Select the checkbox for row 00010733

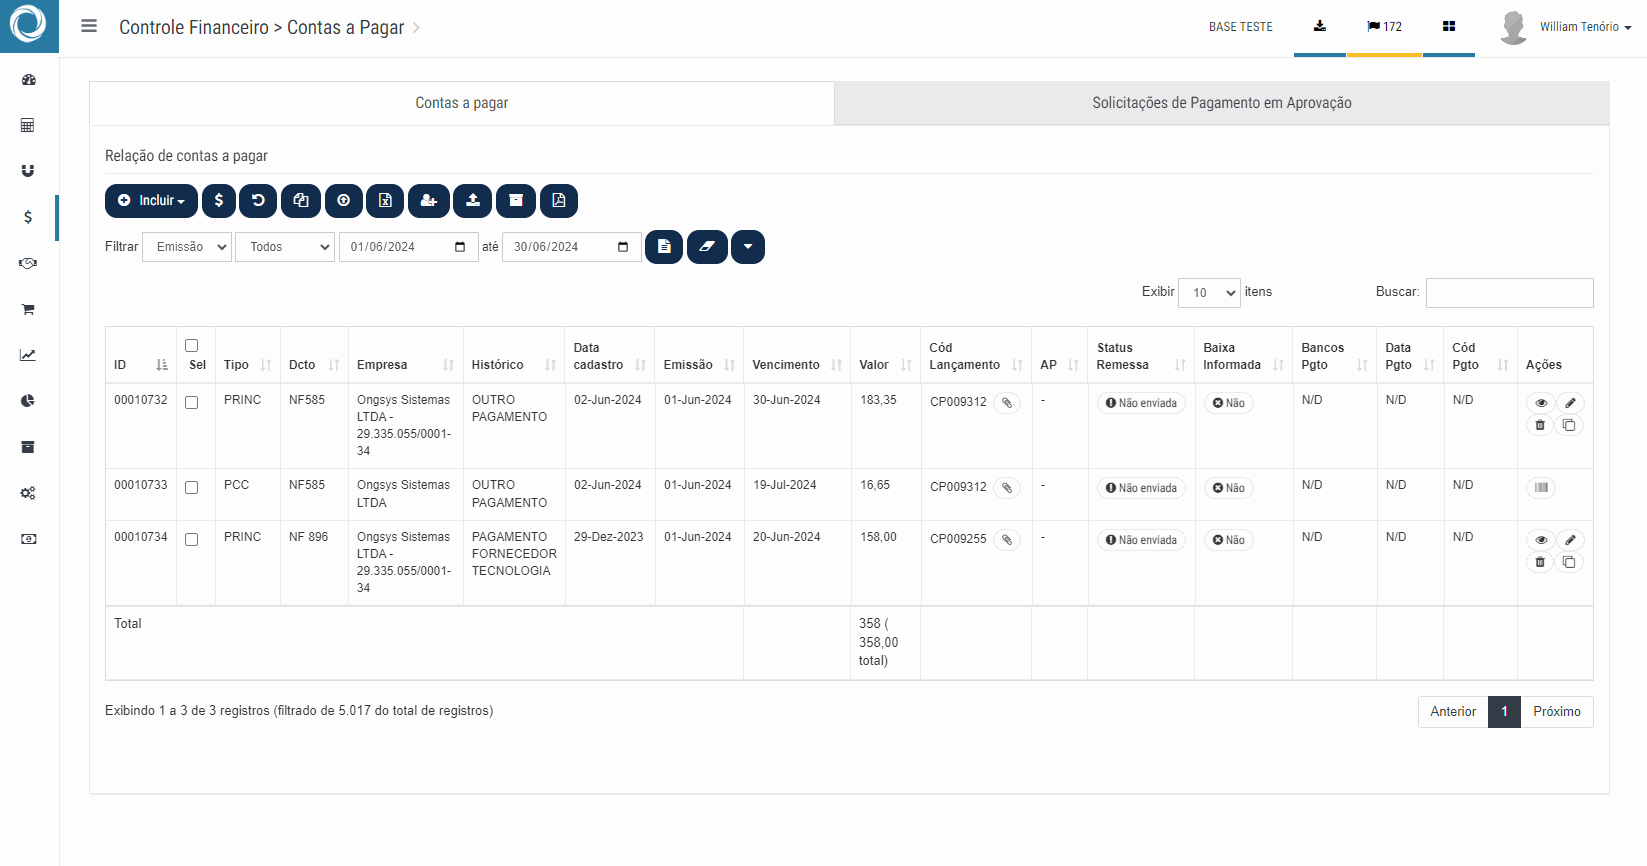[x=192, y=488]
